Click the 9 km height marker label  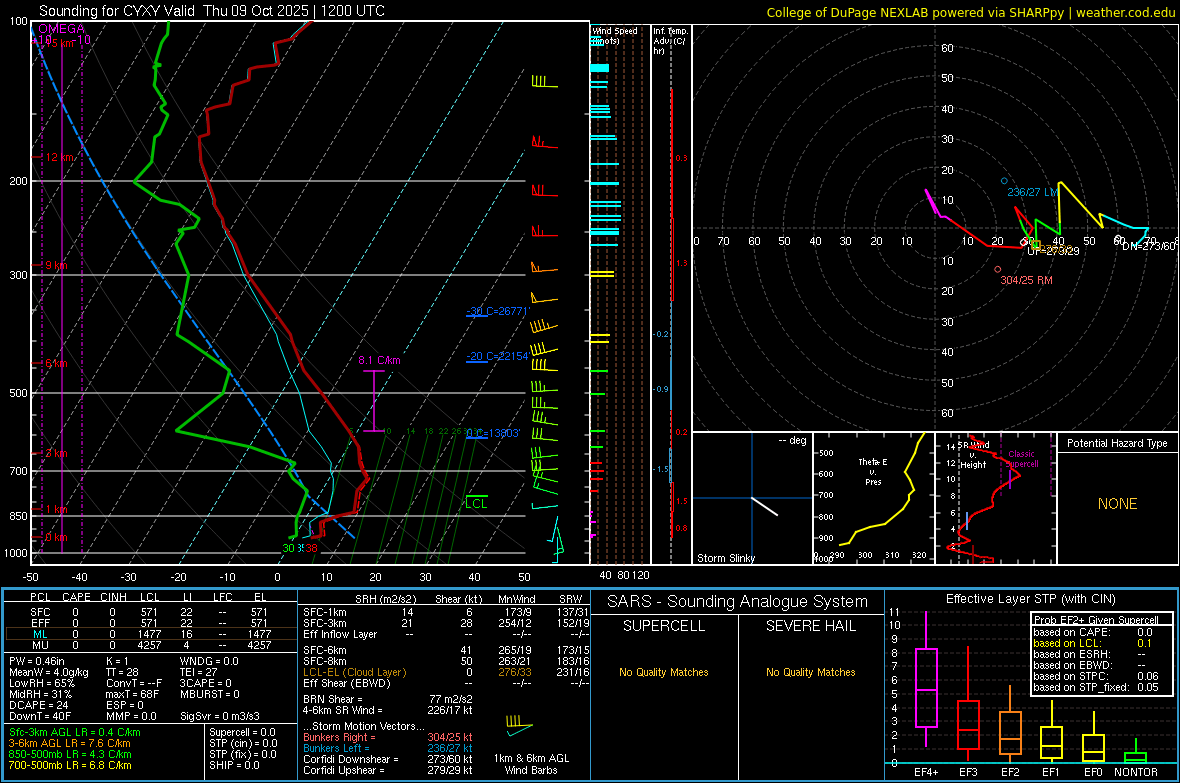56,265
